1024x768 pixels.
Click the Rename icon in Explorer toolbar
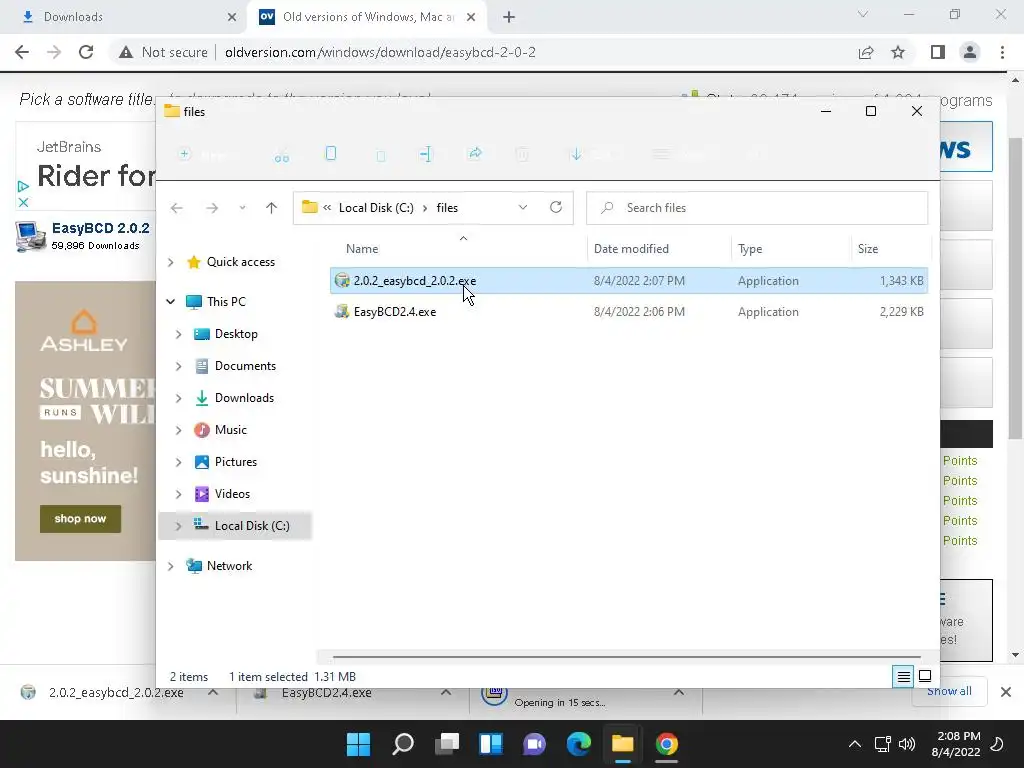tap(426, 155)
